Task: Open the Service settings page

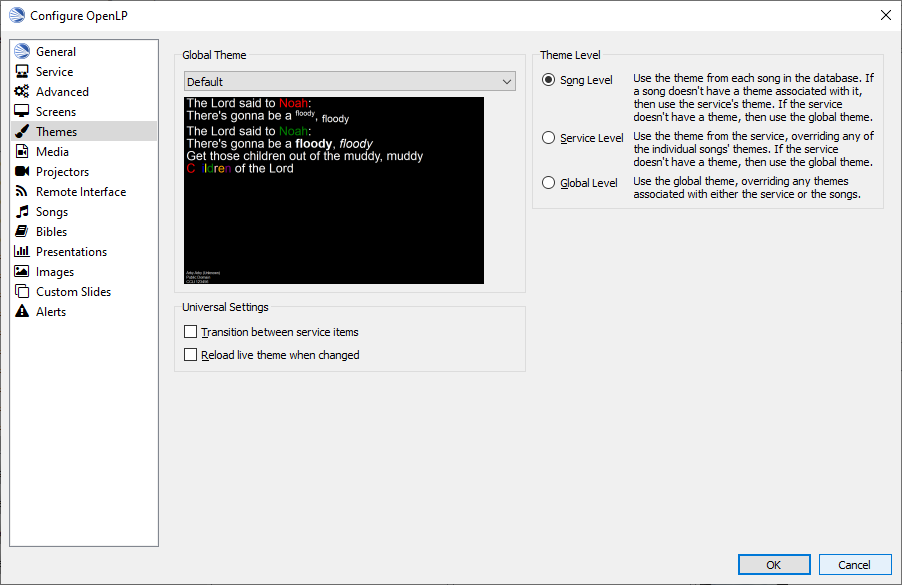Action: click(84, 71)
